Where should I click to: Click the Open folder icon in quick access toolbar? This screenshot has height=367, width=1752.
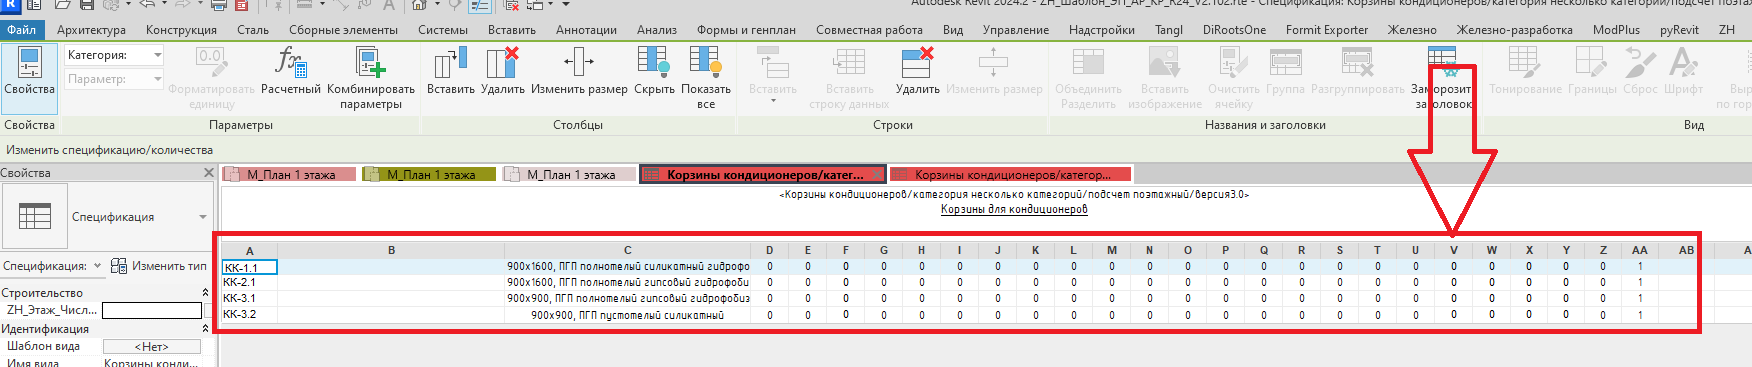click(x=62, y=5)
